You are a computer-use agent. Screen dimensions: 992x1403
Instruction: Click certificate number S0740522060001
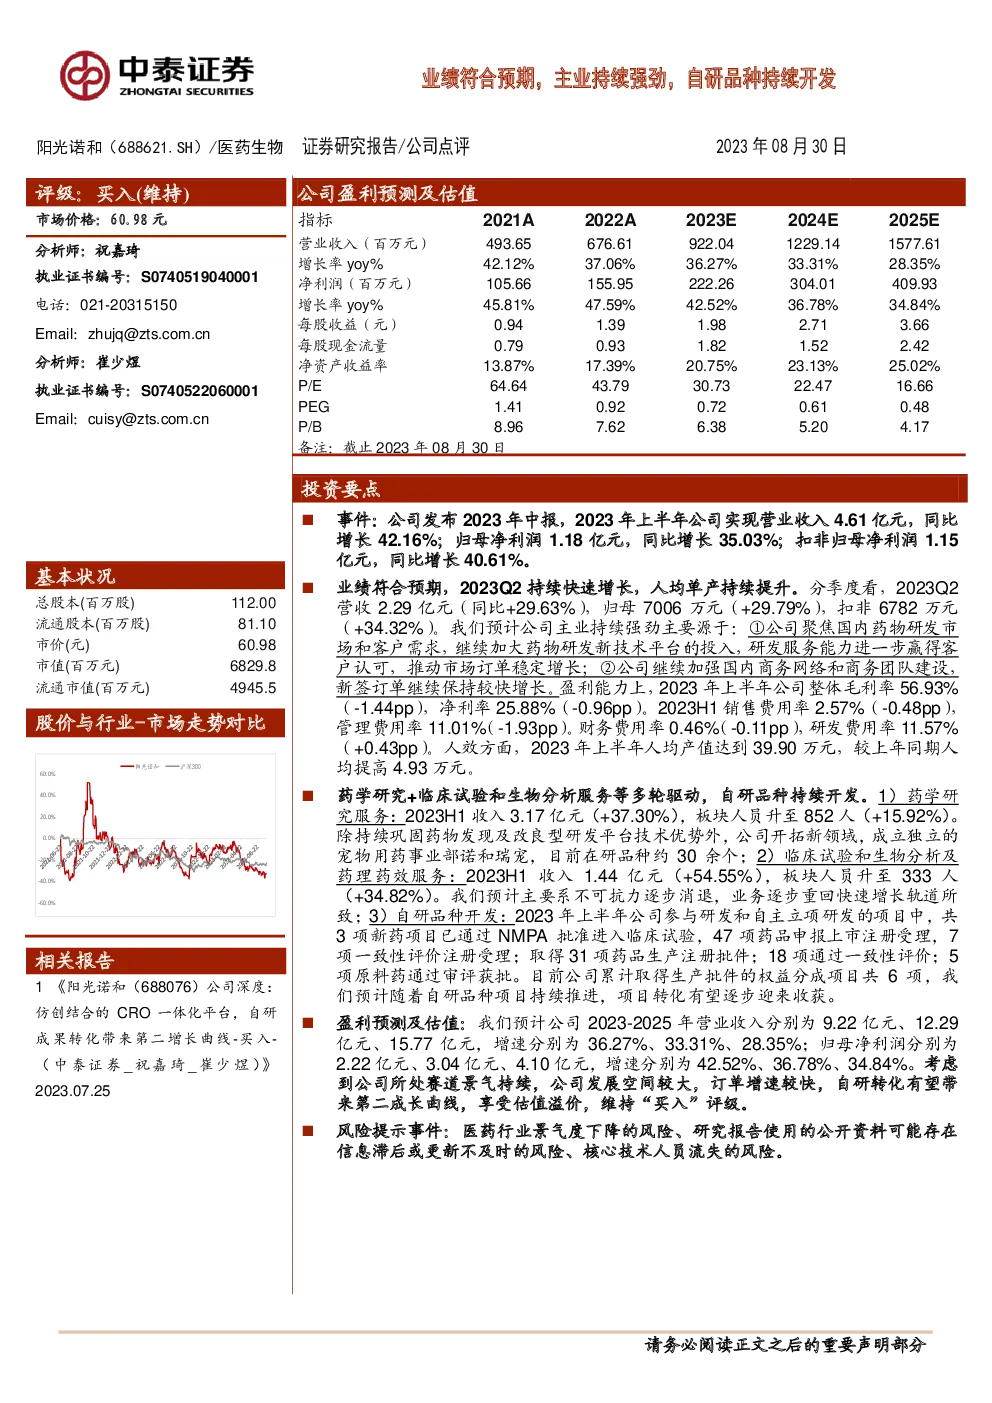coord(199,391)
